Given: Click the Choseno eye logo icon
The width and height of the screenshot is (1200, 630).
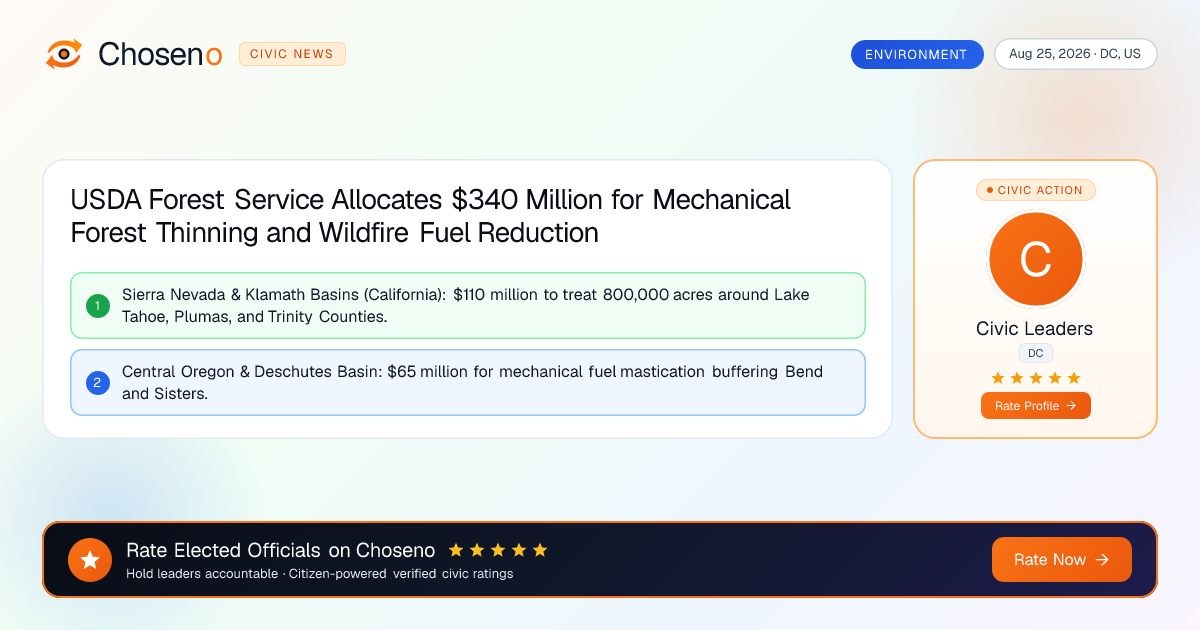Looking at the screenshot, I should coord(64,54).
